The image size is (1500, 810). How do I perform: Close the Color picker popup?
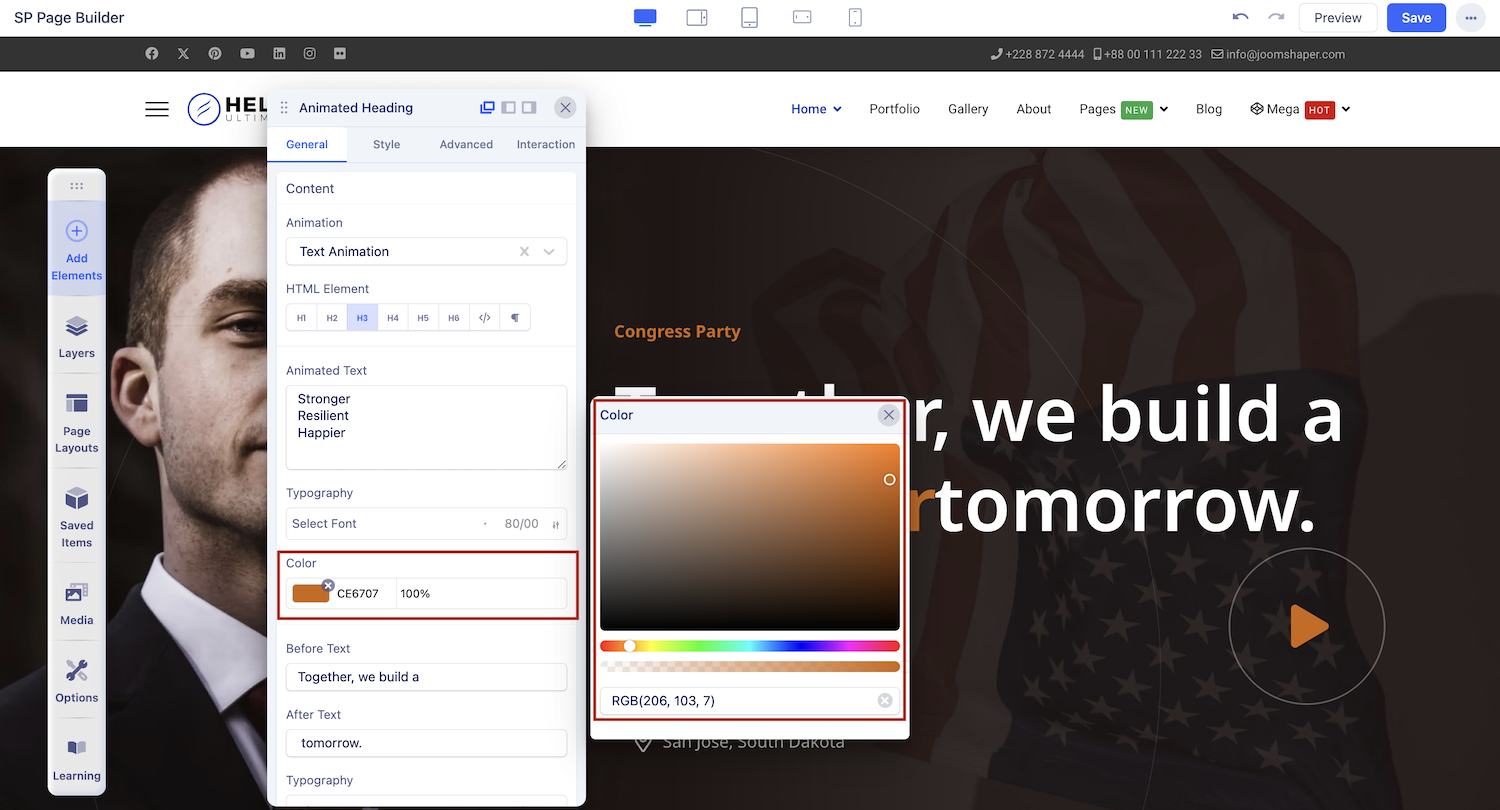coord(888,415)
